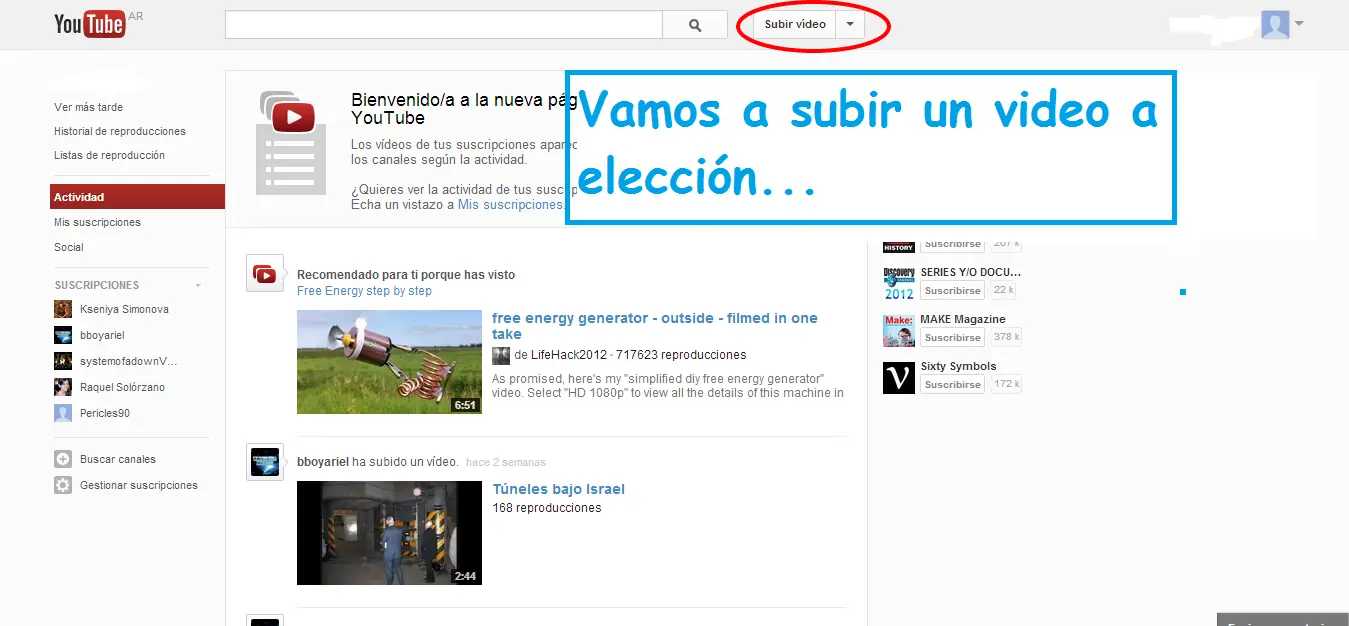Open the bboyariel name in the feed
The width and height of the screenshot is (1349, 626).
pos(323,462)
